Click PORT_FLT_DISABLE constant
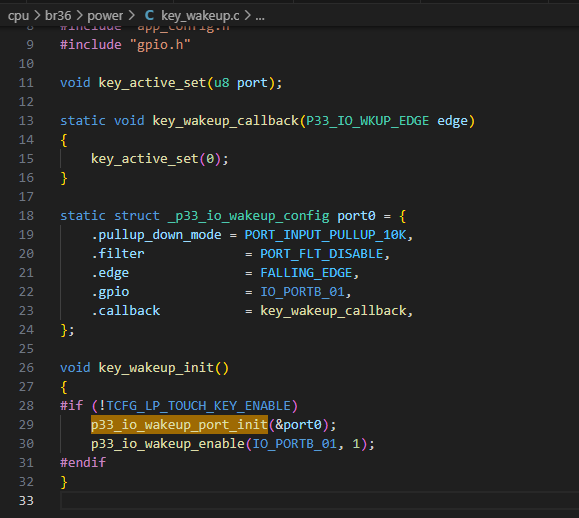This screenshot has width=579, height=518. tap(322, 254)
